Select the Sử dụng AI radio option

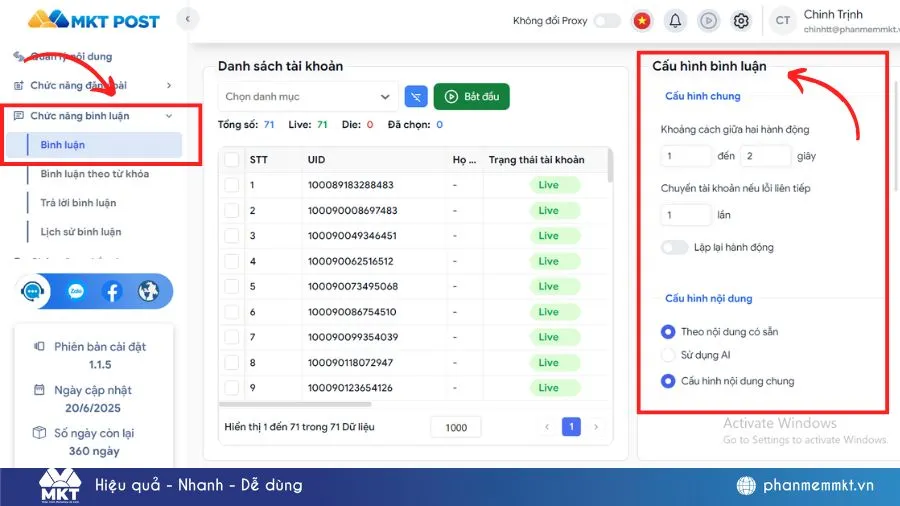click(668, 355)
